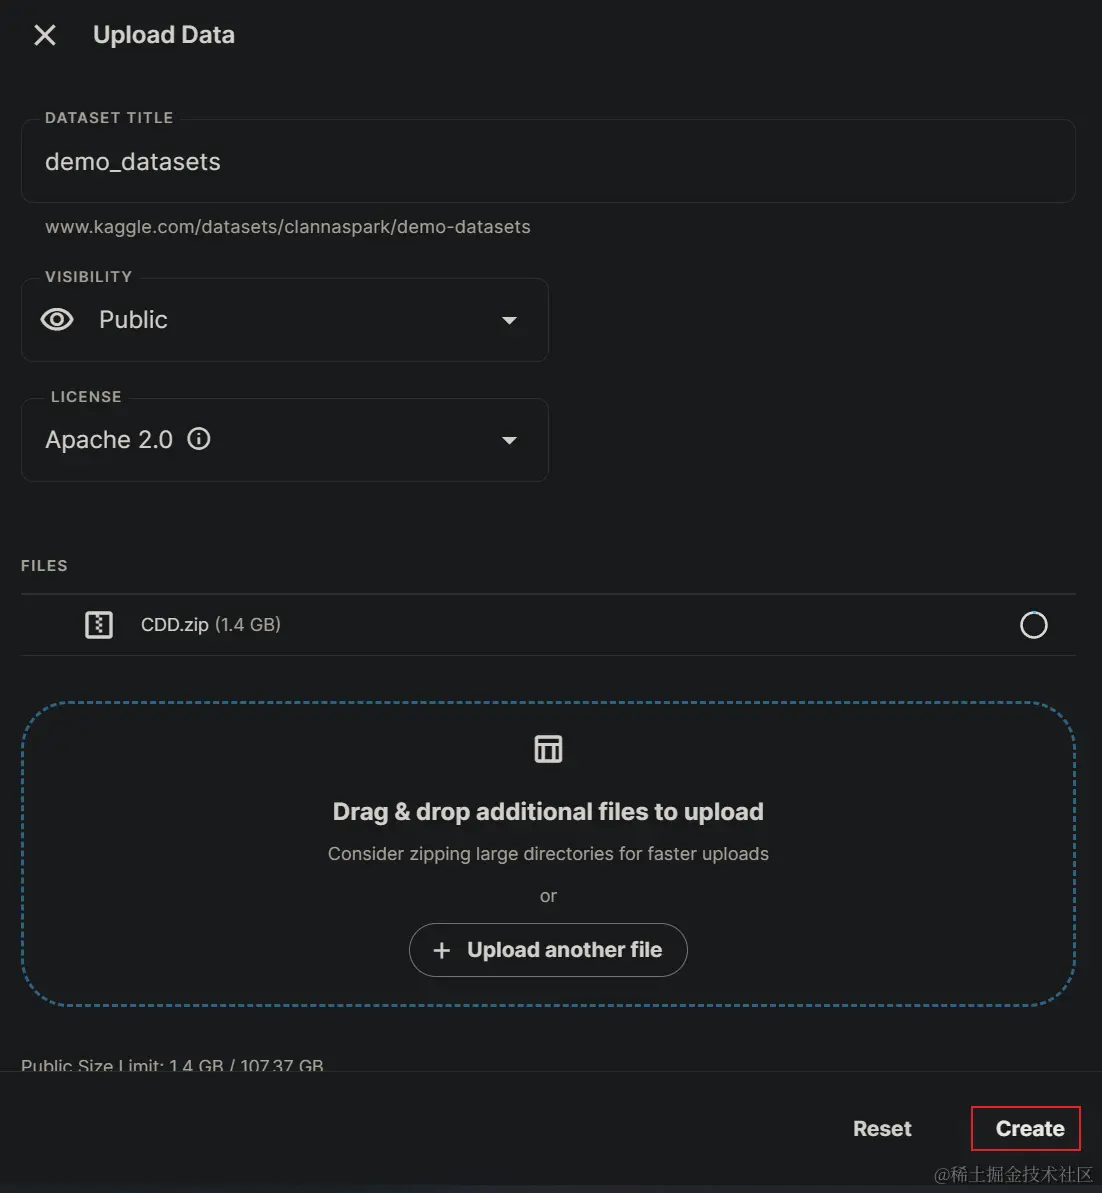The image size is (1102, 1193).
Task: Click the drag-and-drop upload zone icon
Action: [548, 748]
